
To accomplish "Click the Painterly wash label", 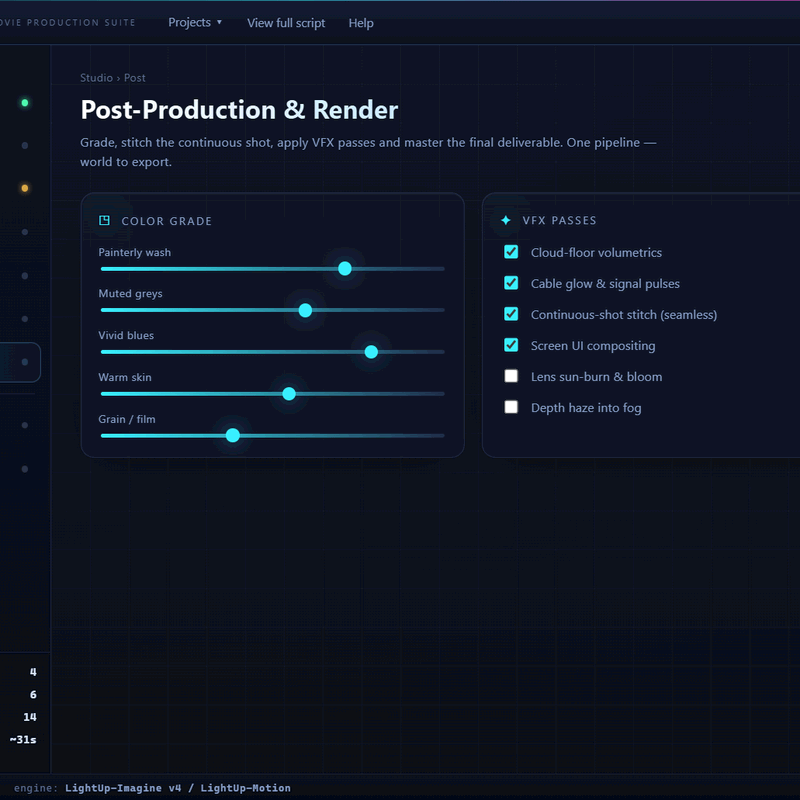I will (x=135, y=253).
